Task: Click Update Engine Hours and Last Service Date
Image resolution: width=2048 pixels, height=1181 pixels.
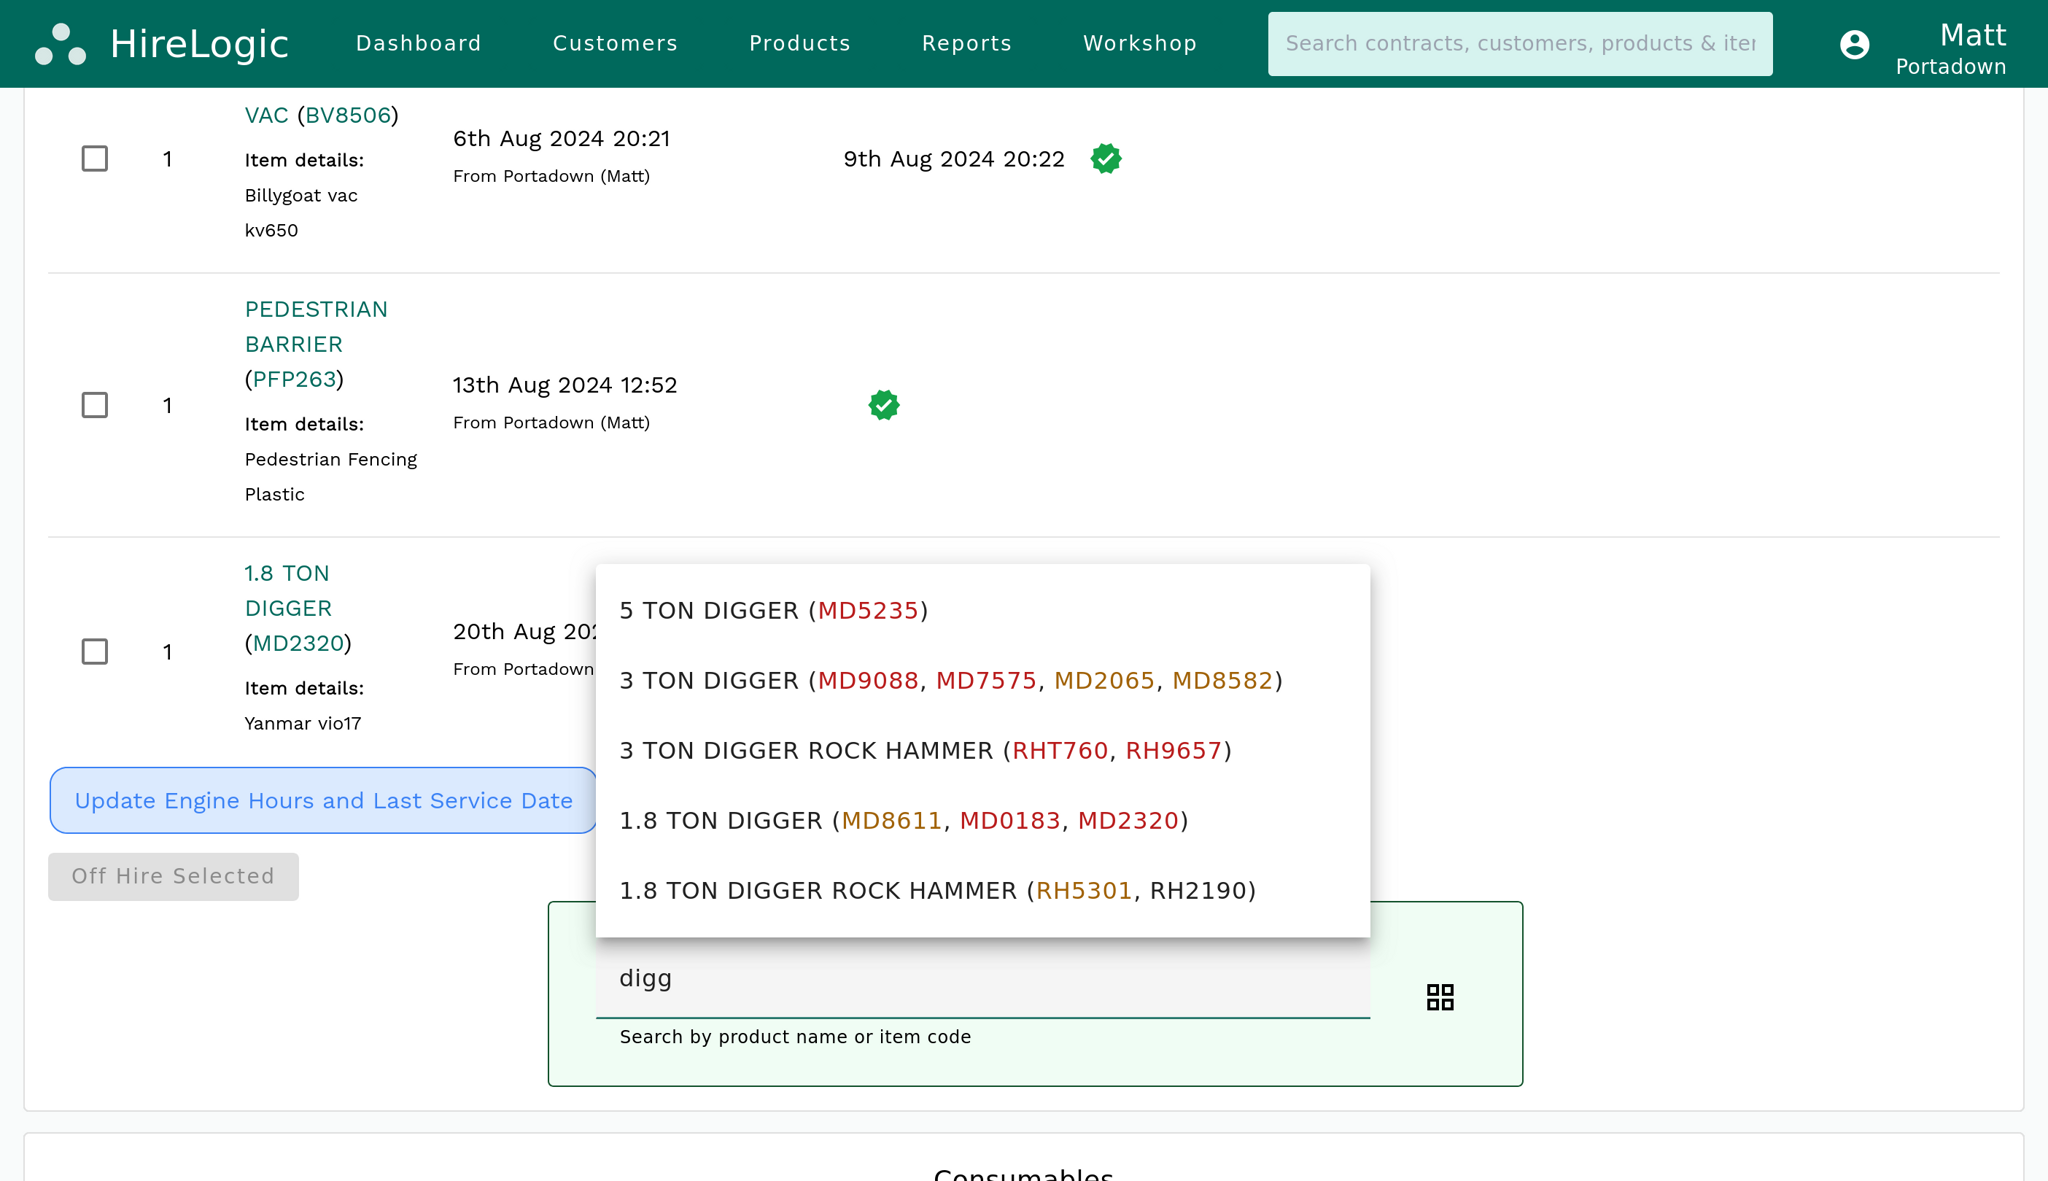Action: 323,801
